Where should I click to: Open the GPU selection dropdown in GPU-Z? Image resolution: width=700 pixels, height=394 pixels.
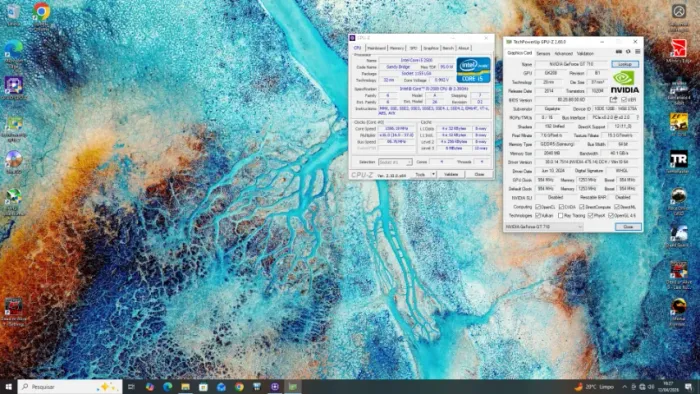click(544, 227)
